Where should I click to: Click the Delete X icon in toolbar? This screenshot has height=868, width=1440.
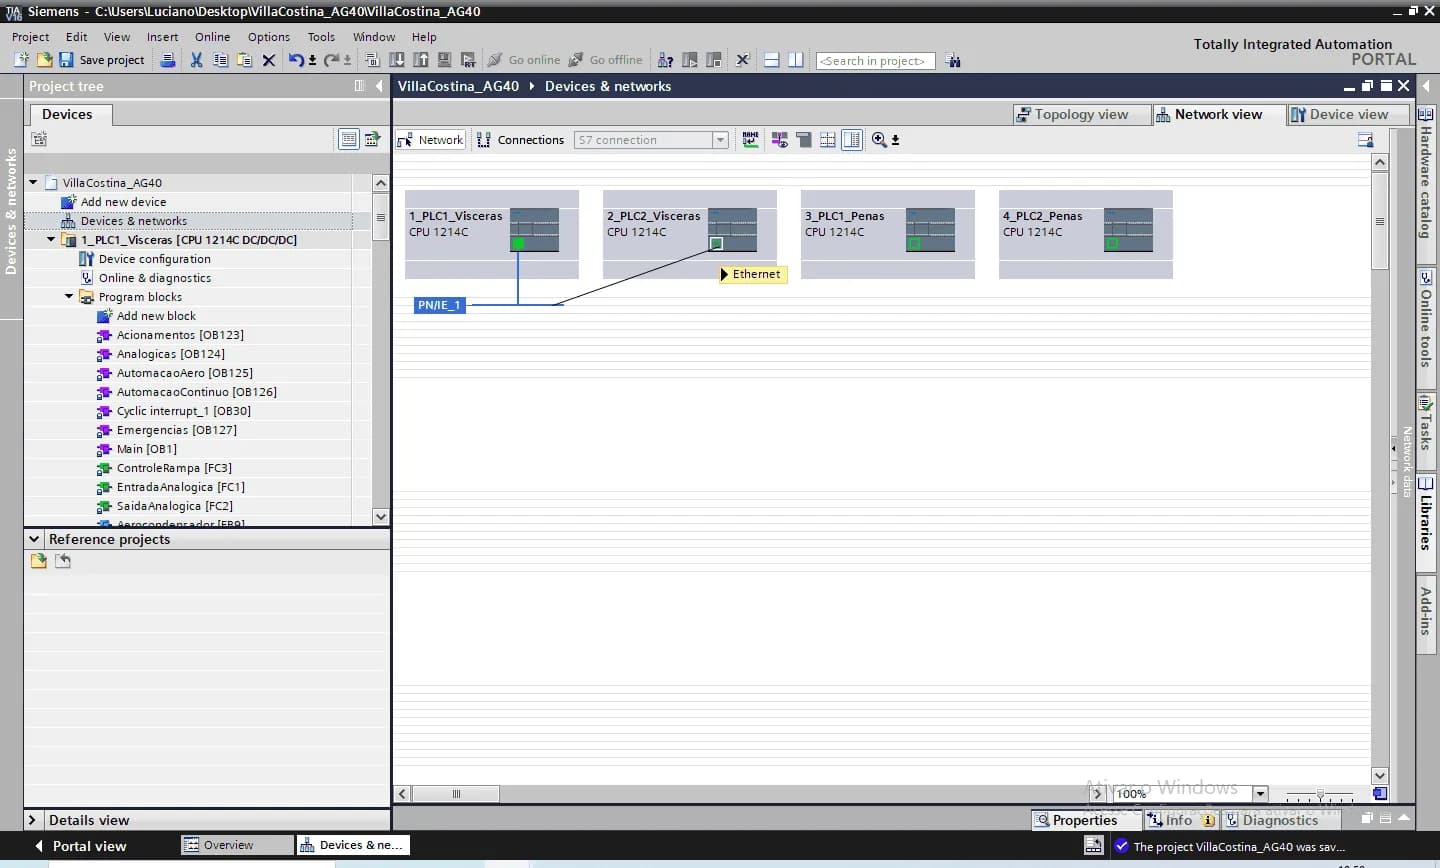268,60
